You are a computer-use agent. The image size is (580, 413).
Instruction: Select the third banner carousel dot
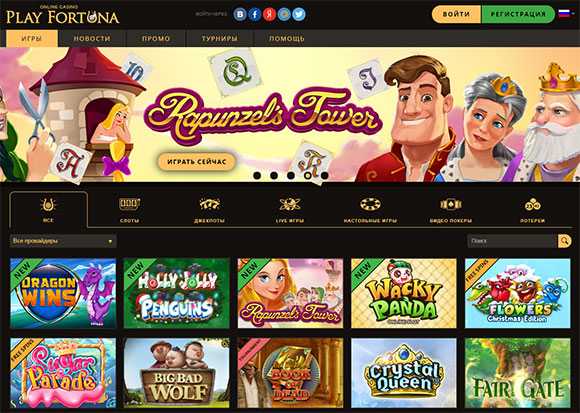point(291,175)
